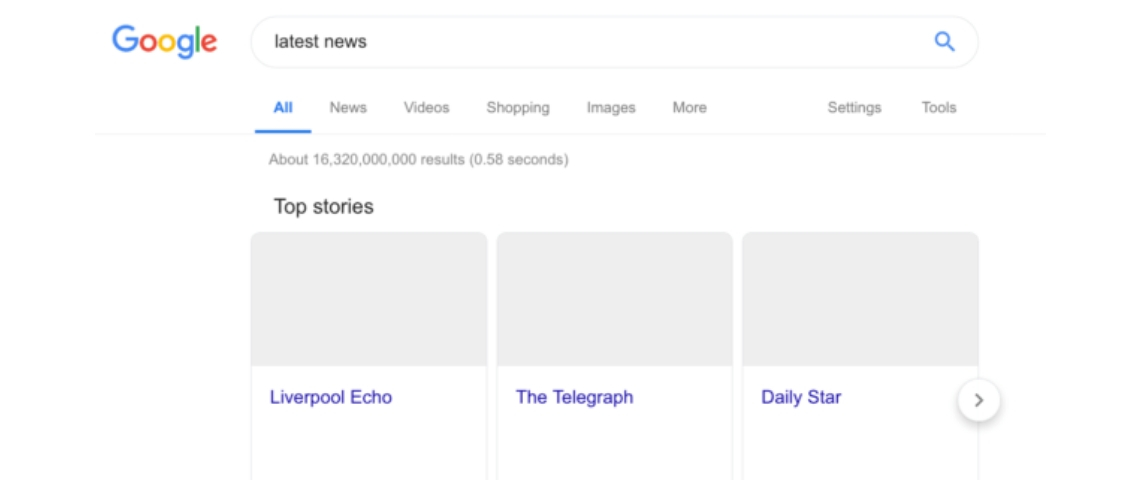Show the search Tools options
The width and height of the screenshot is (1140, 480).
point(938,108)
